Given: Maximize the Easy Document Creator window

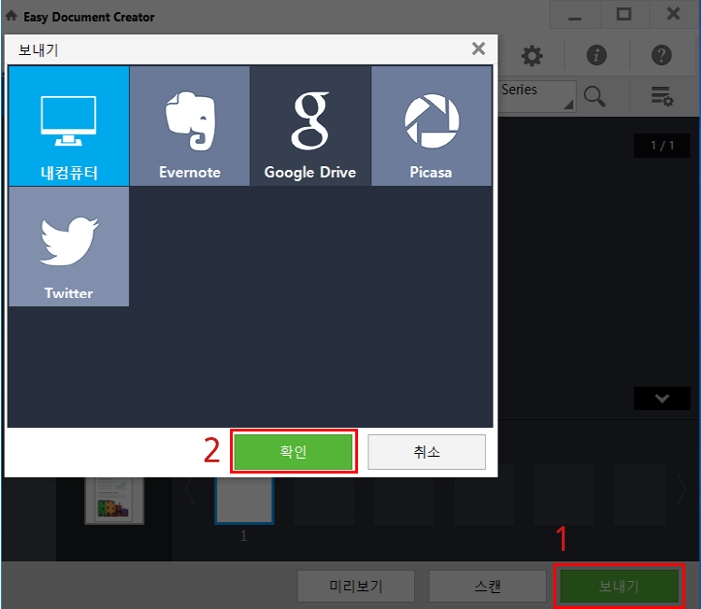Looking at the screenshot, I should coord(624,14).
